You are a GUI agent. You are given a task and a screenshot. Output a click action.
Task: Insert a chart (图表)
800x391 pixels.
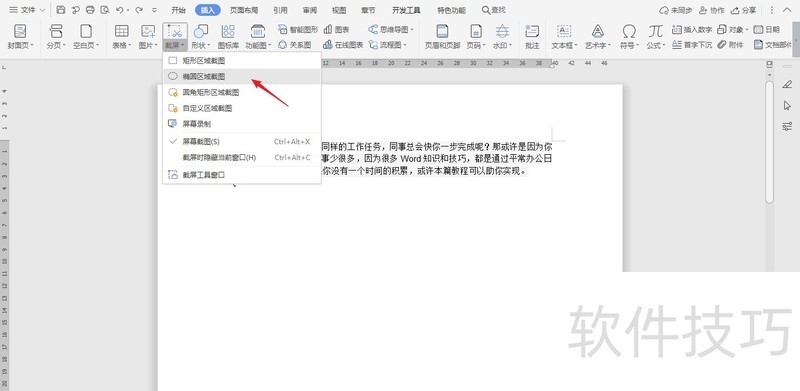[337, 30]
